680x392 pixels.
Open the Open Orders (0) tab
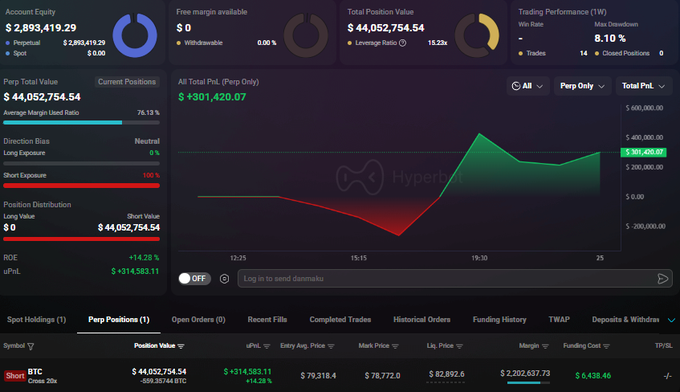[198, 320]
